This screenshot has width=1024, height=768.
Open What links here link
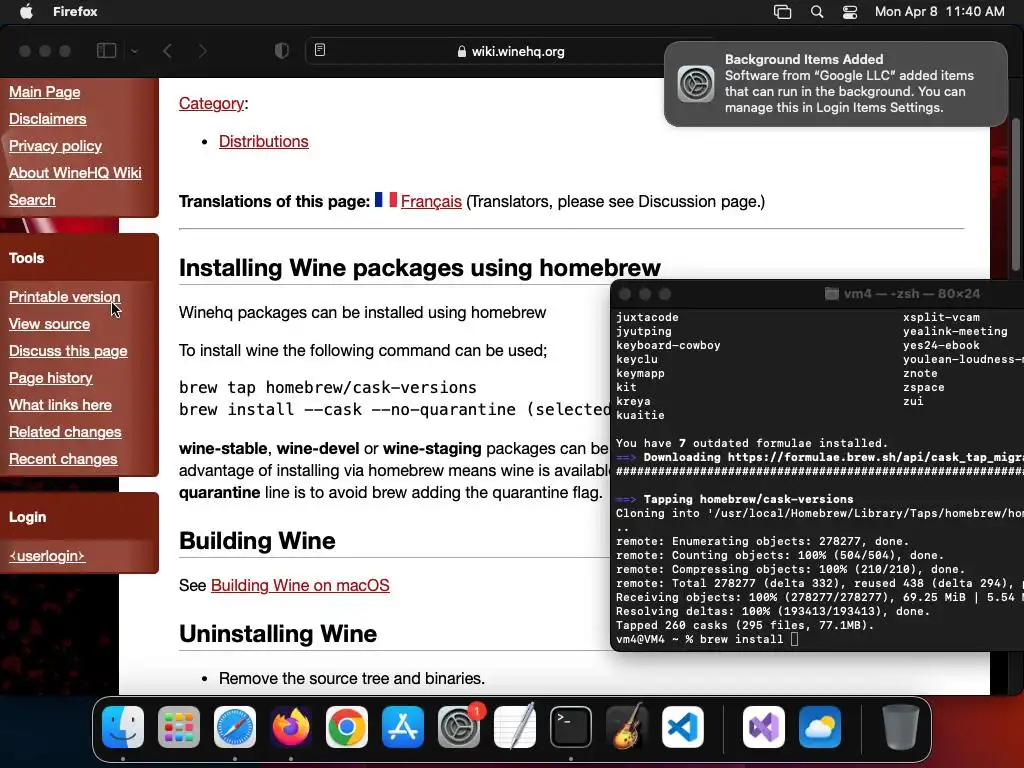[60, 405]
